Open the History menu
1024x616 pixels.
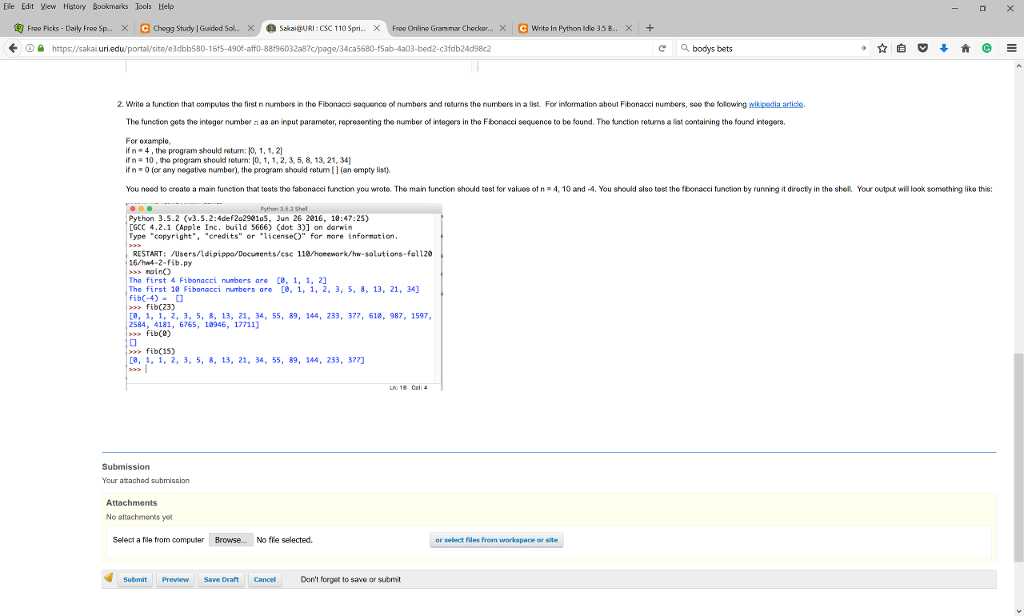74,6
